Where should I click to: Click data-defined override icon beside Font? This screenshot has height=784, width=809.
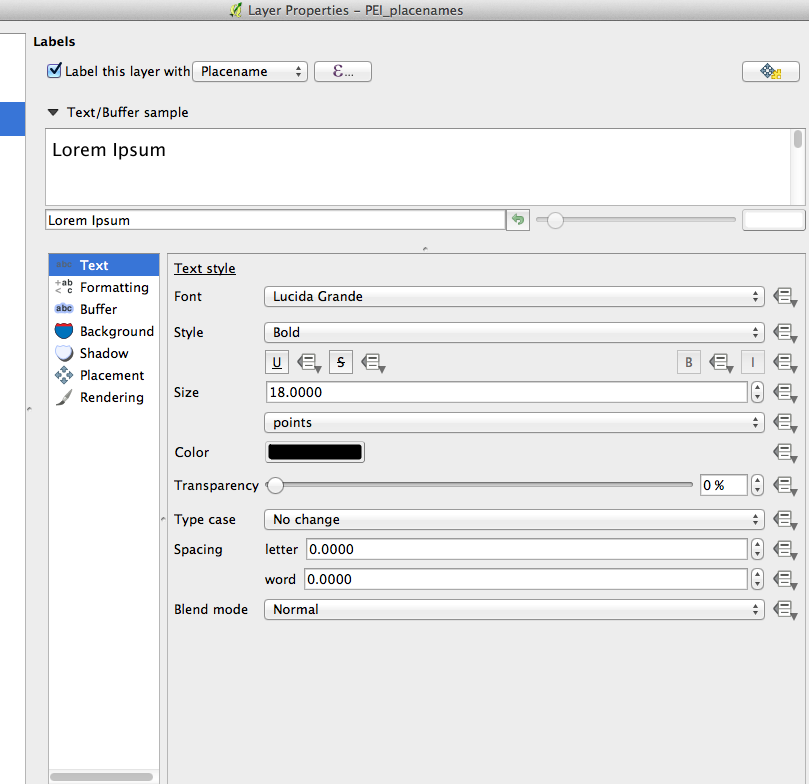[784, 297]
